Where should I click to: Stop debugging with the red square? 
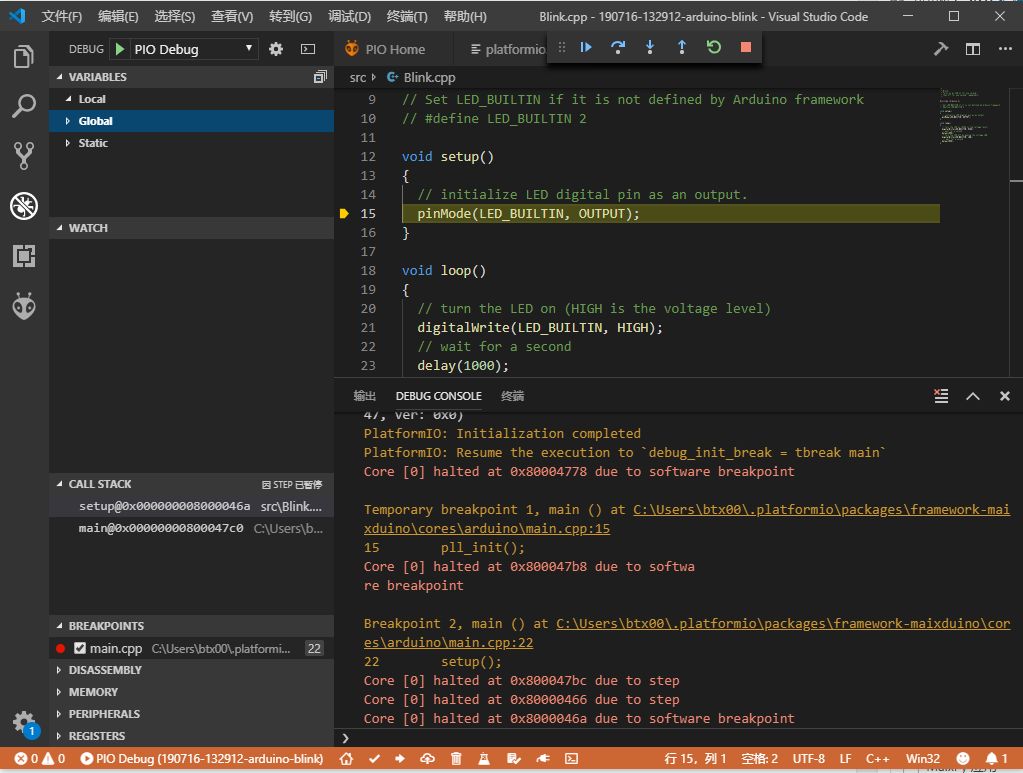point(745,47)
